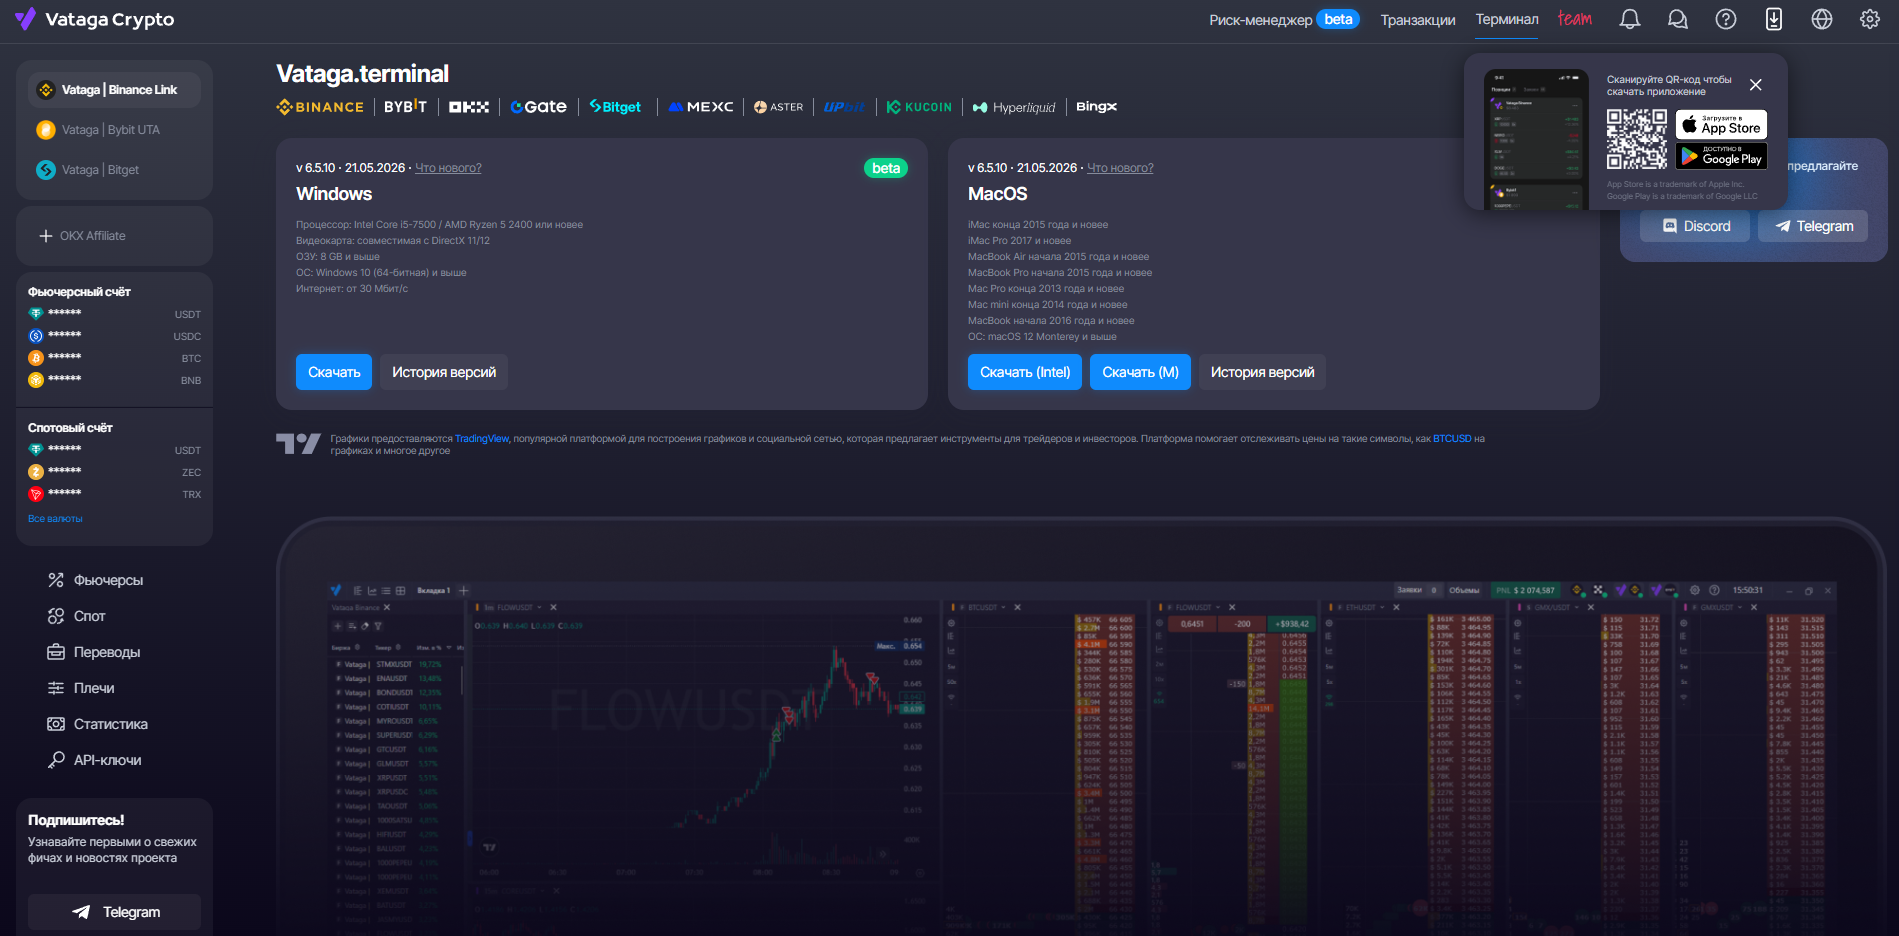The height and width of the screenshot is (936, 1899).
Task: Open the help question mark icon
Action: [x=1726, y=19]
